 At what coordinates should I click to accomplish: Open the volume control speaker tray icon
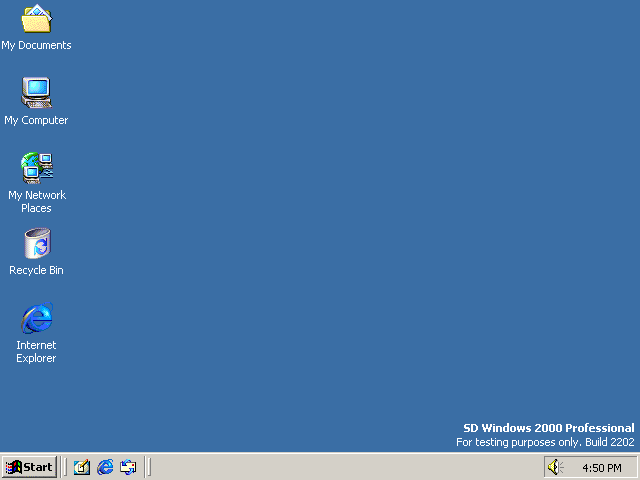click(x=555, y=467)
